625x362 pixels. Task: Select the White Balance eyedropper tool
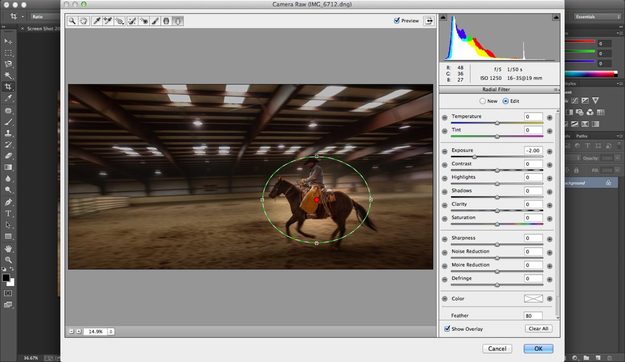tap(96, 21)
